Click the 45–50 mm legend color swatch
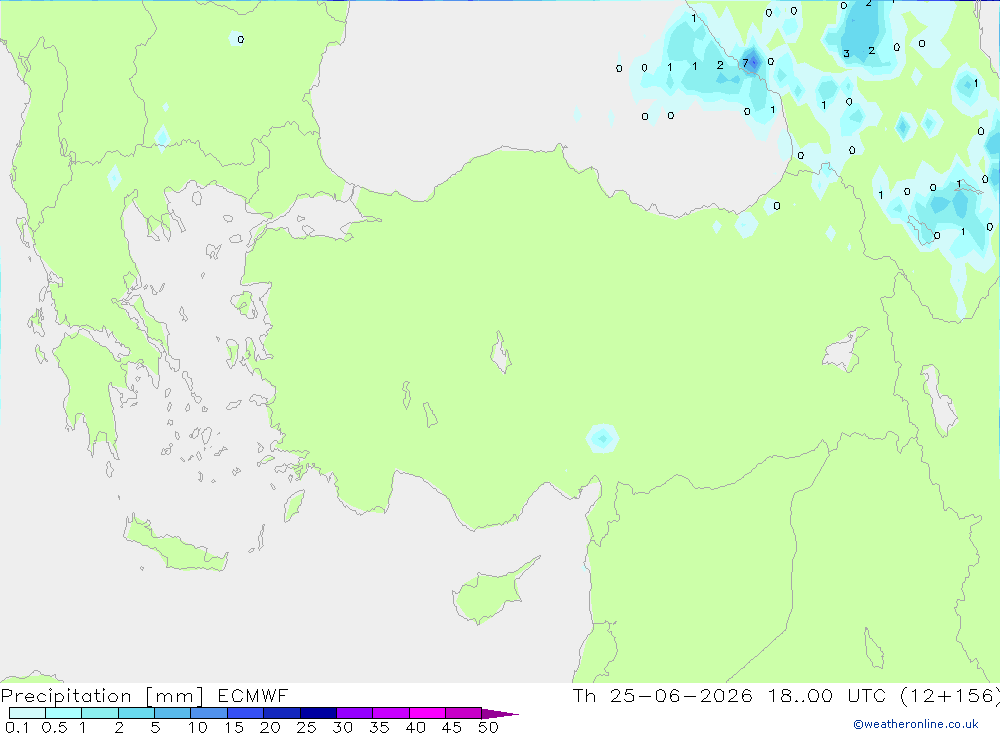1000x733 pixels. [464, 713]
